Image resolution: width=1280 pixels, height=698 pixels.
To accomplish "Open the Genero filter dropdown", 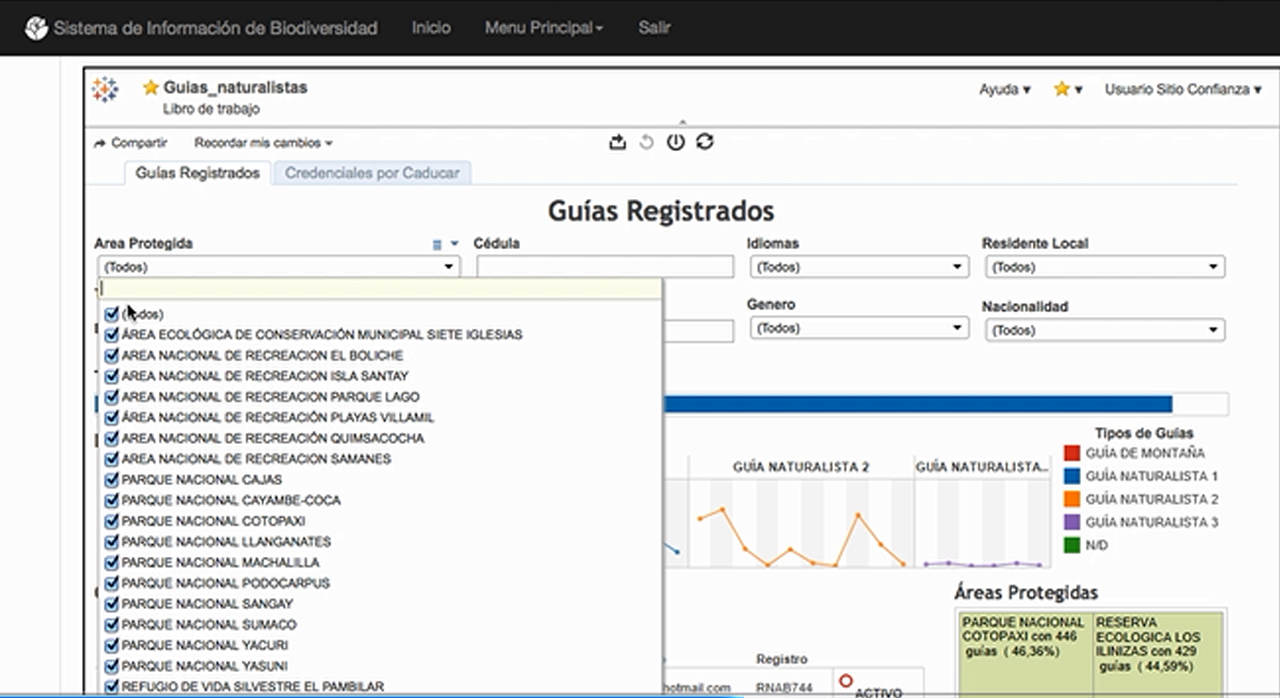I will pyautogui.click(x=858, y=328).
